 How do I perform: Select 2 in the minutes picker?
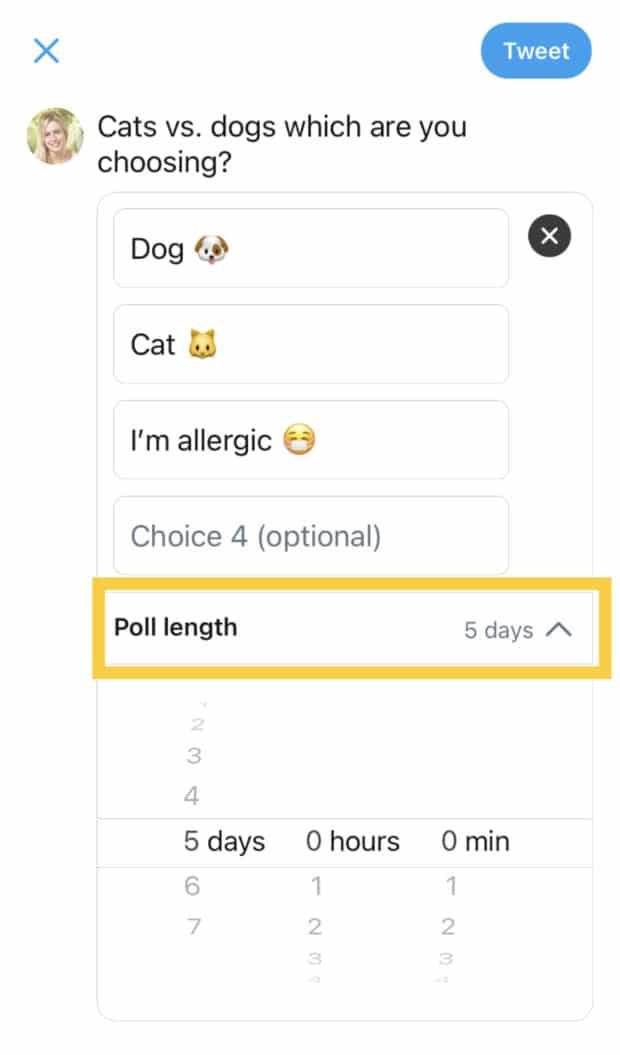(x=449, y=926)
